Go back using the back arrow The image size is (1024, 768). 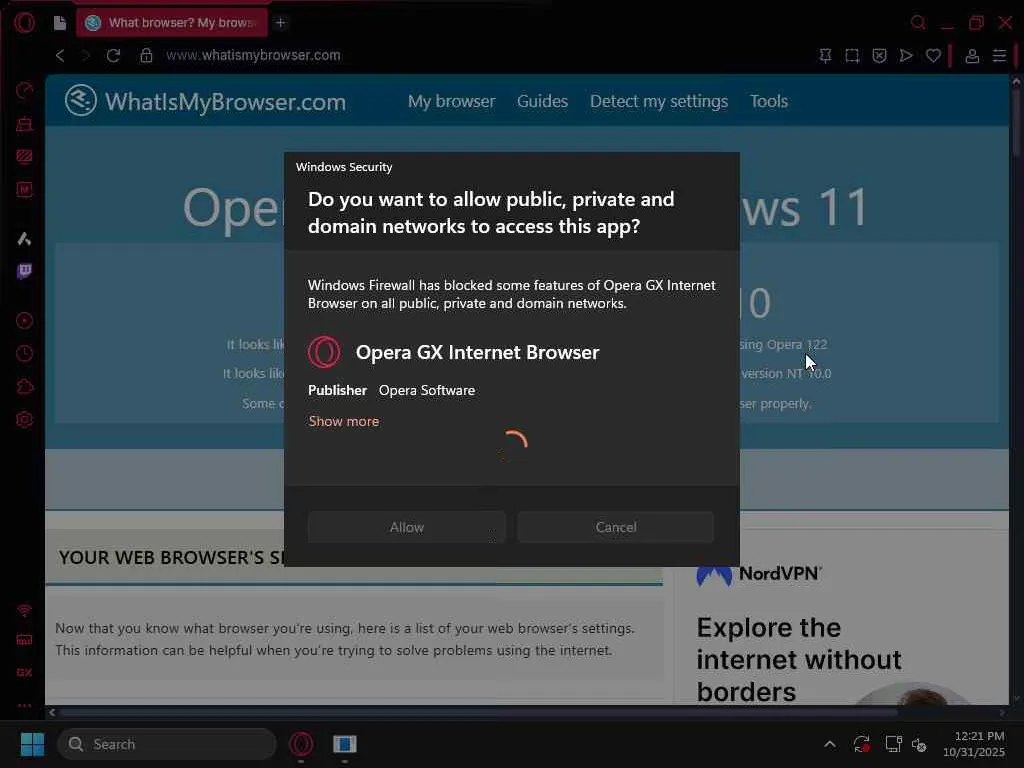click(x=60, y=56)
